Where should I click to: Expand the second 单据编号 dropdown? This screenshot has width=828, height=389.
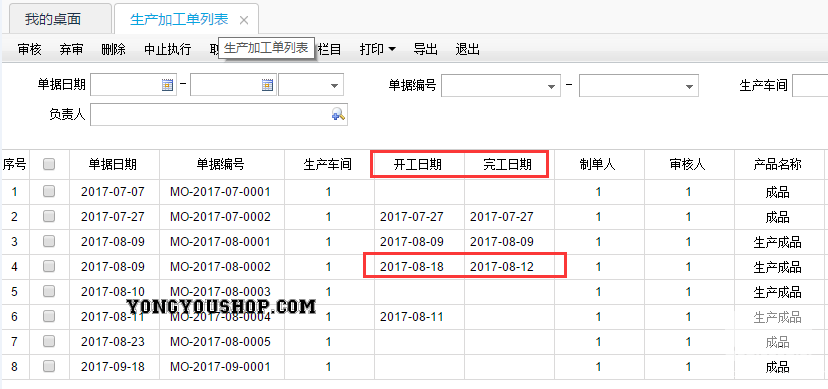pyautogui.click(x=690, y=86)
